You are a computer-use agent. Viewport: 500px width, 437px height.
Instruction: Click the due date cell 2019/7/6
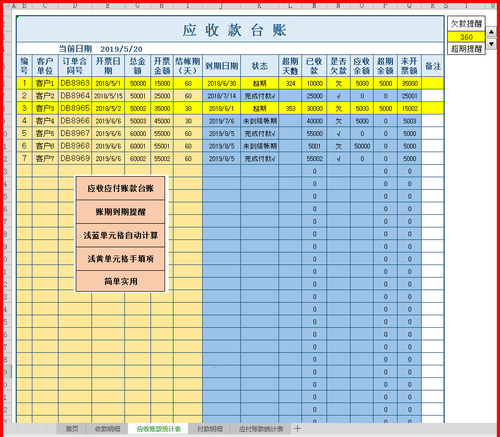click(221, 121)
